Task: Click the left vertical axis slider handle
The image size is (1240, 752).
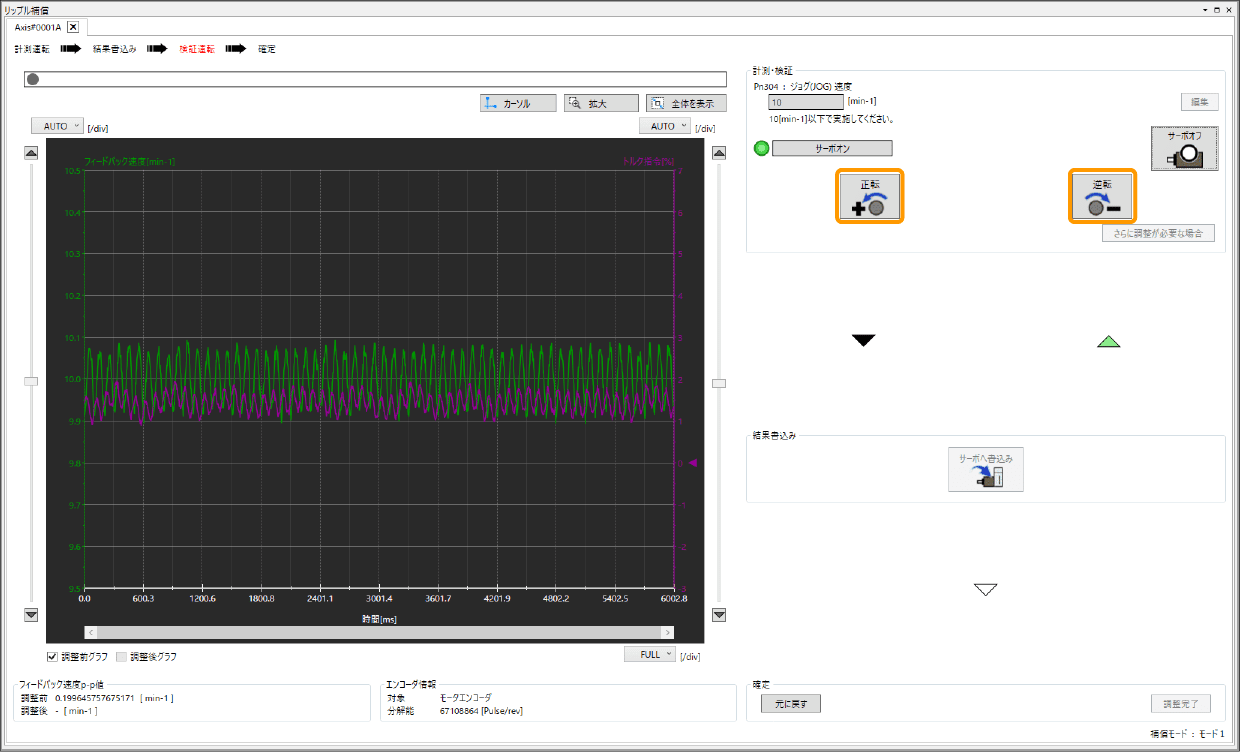Action: click(x=31, y=381)
